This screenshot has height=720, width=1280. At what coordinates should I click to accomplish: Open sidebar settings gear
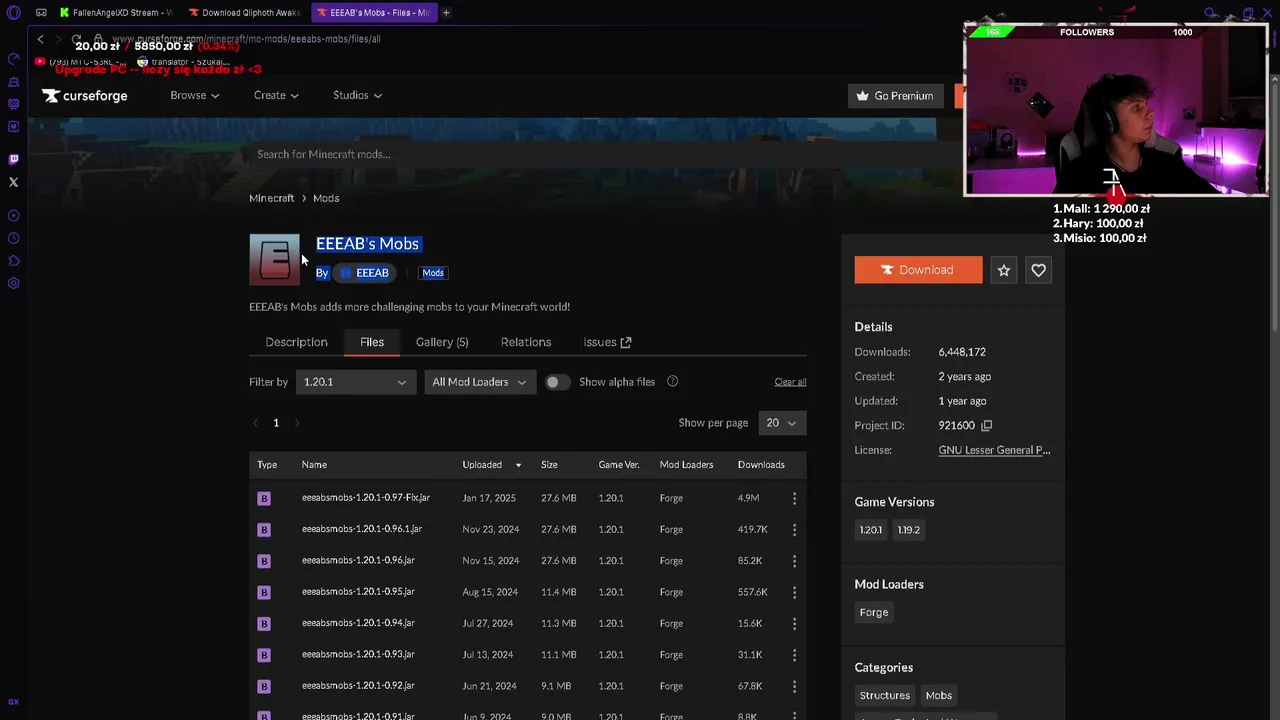pyautogui.click(x=13, y=283)
